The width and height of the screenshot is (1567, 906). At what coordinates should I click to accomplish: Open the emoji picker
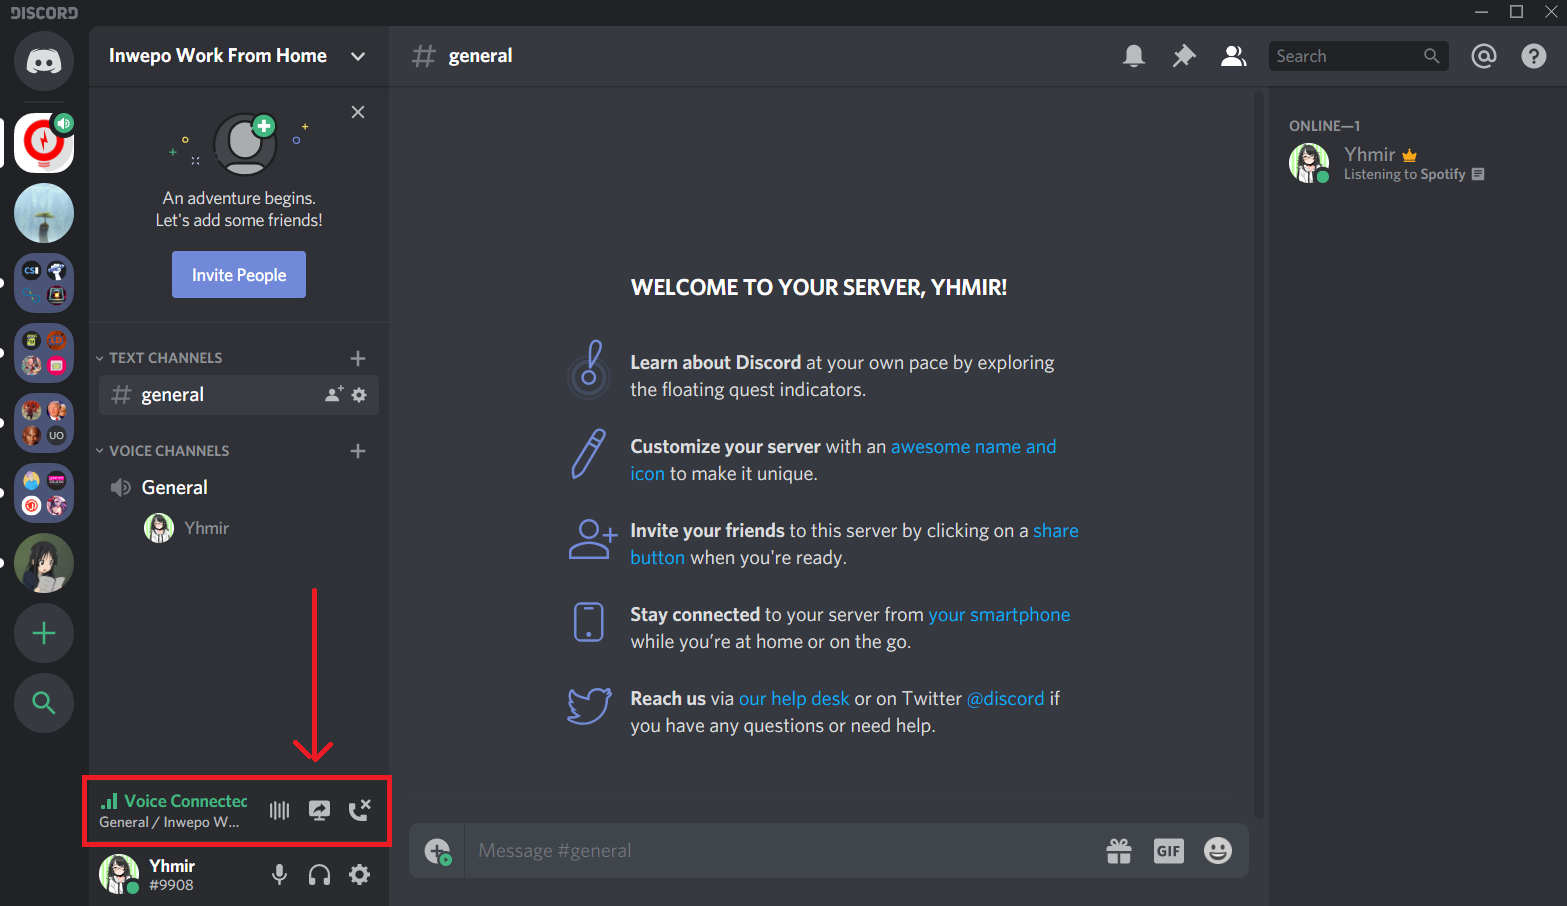(1217, 851)
